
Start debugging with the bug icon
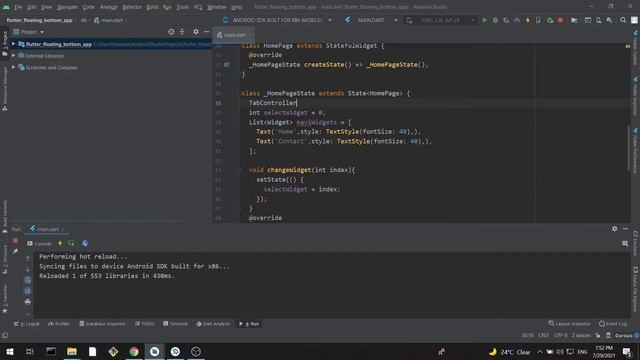click(x=495, y=20)
